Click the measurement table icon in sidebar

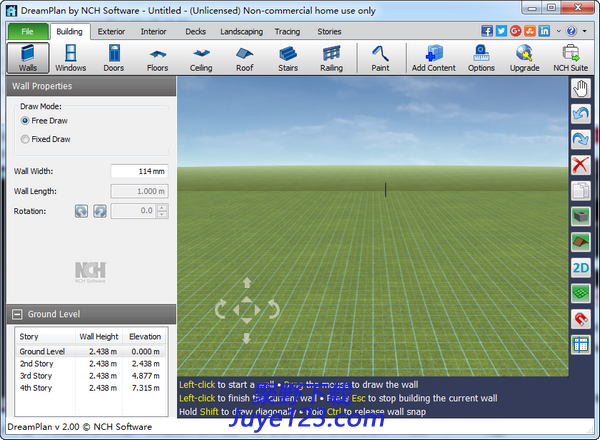point(581,345)
